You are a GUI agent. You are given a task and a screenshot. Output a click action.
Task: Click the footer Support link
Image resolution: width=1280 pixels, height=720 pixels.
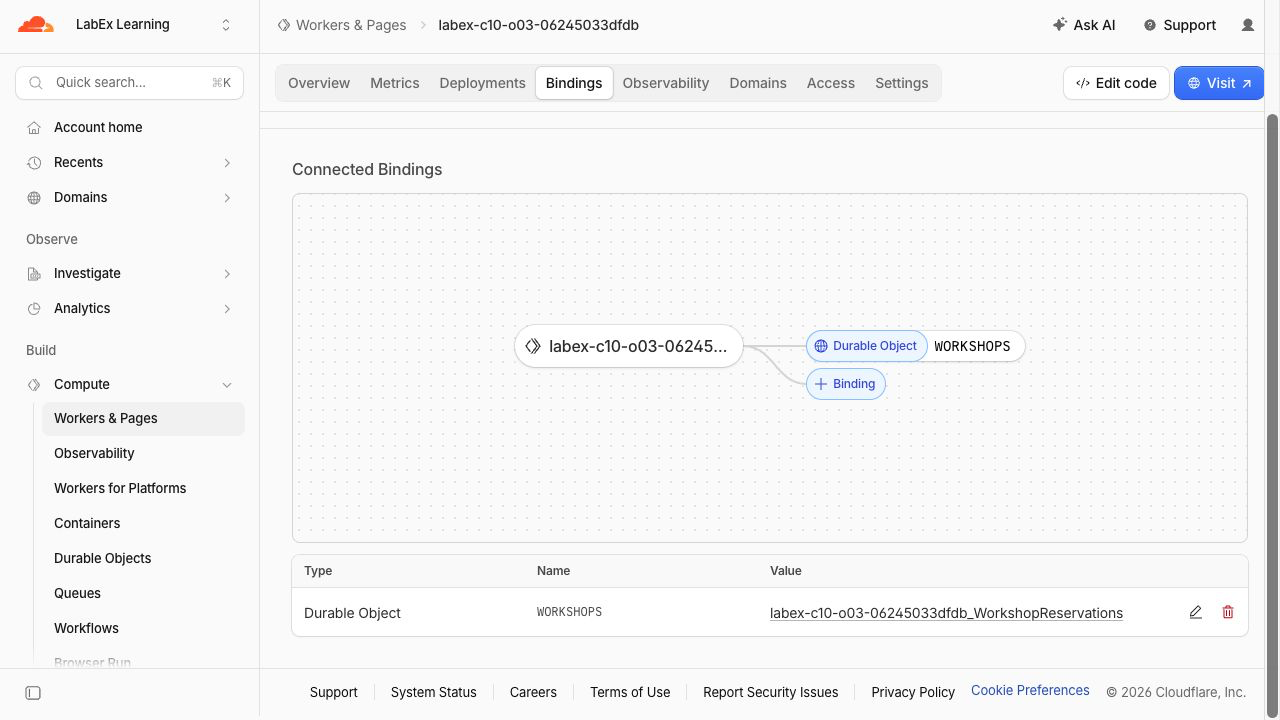click(333, 692)
